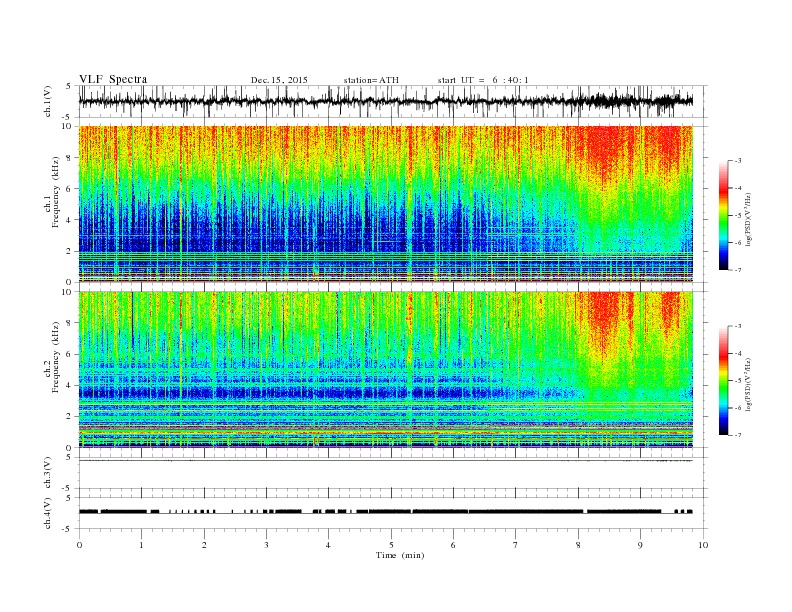Screen dimensions: 792x612
Task: Click the "Time (min)" x-axis label
Action: coord(400,555)
